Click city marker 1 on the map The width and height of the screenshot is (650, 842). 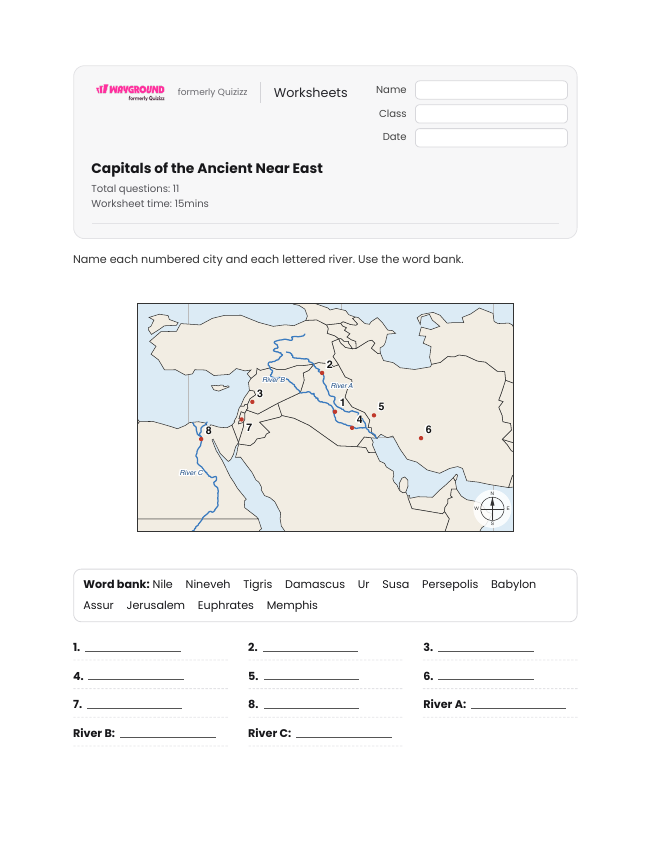click(x=335, y=412)
